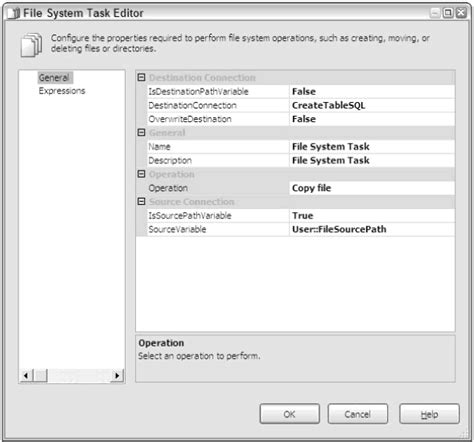This screenshot has width=474, height=442.
Task: Click right arrow of the pane scrollbar
Action: point(117,376)
